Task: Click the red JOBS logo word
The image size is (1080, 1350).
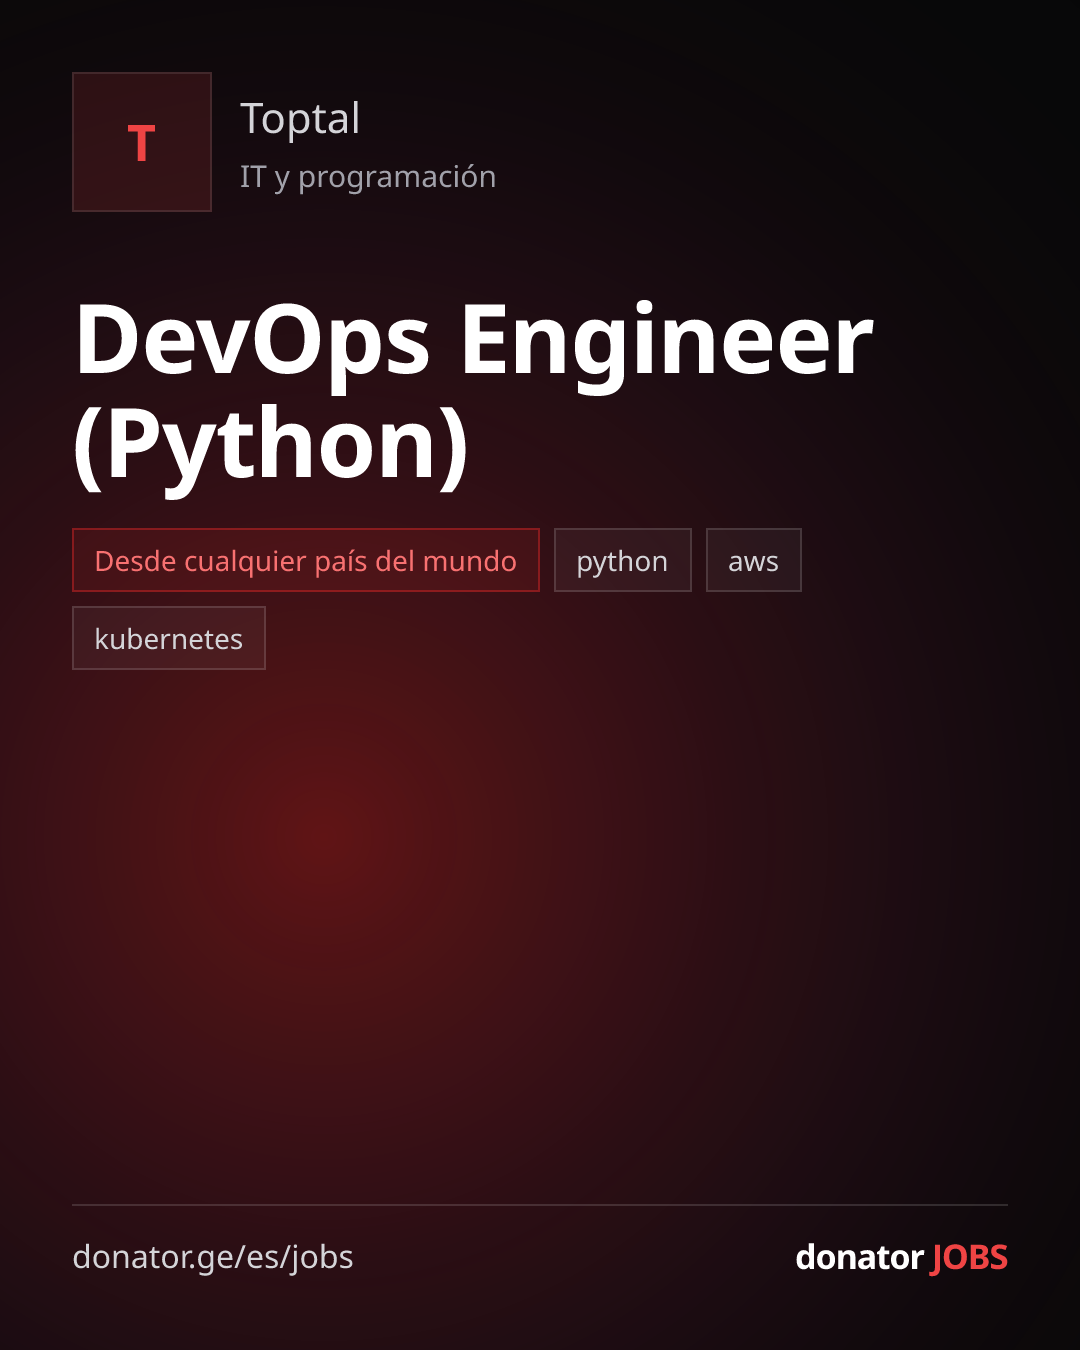Action: pyautogui.click(x=970, y=1257)
